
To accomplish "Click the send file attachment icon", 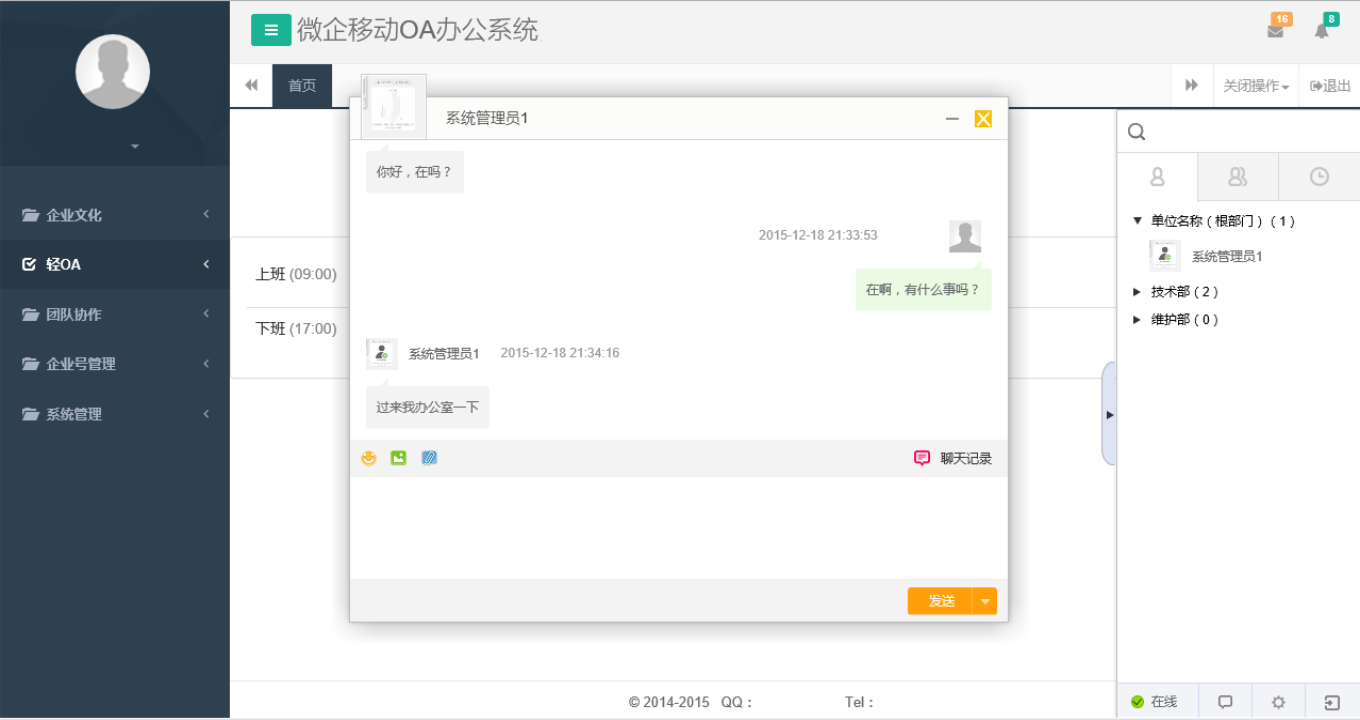I will (429, 458).
